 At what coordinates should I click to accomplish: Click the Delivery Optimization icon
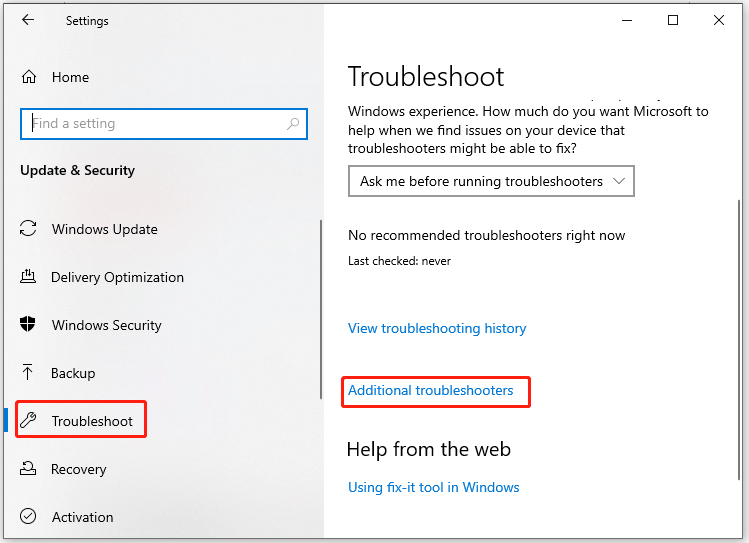(x=28, y=277)
